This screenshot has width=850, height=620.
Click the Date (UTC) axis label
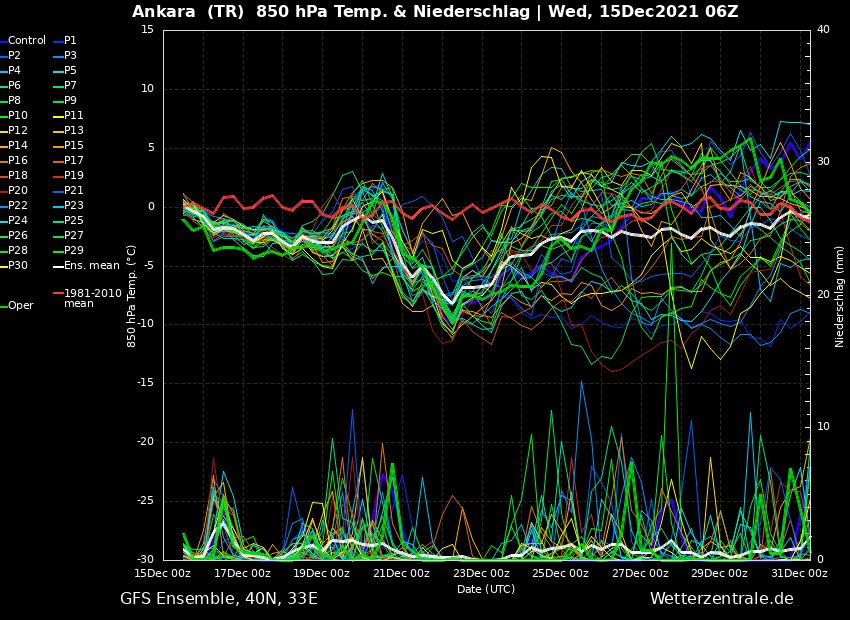point(486,589)
